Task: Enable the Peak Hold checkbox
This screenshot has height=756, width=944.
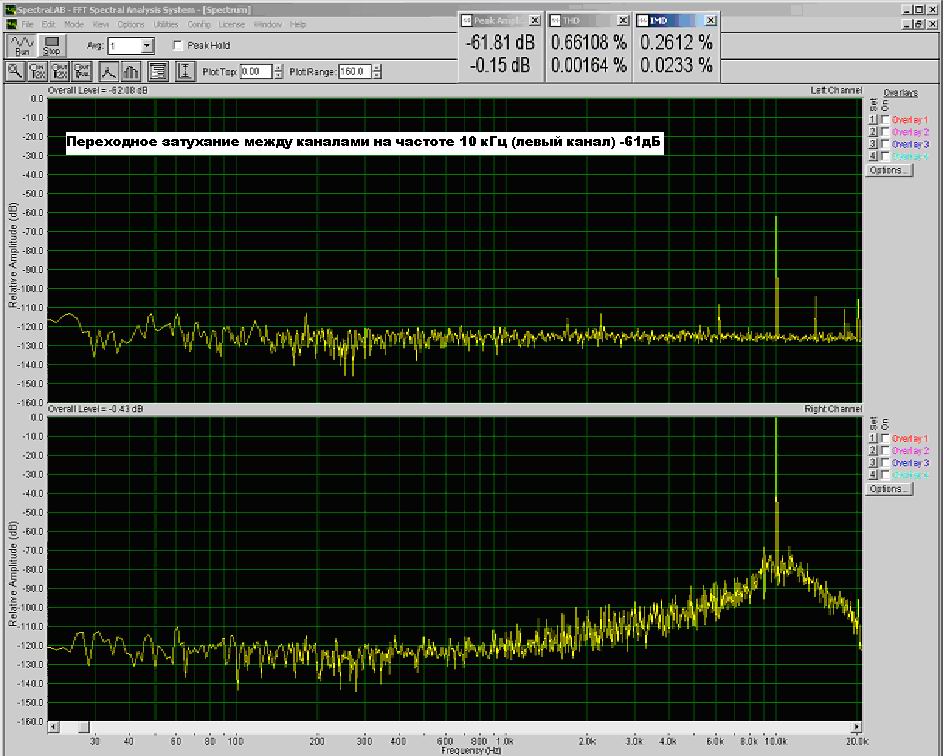Action: coord(178,46)
